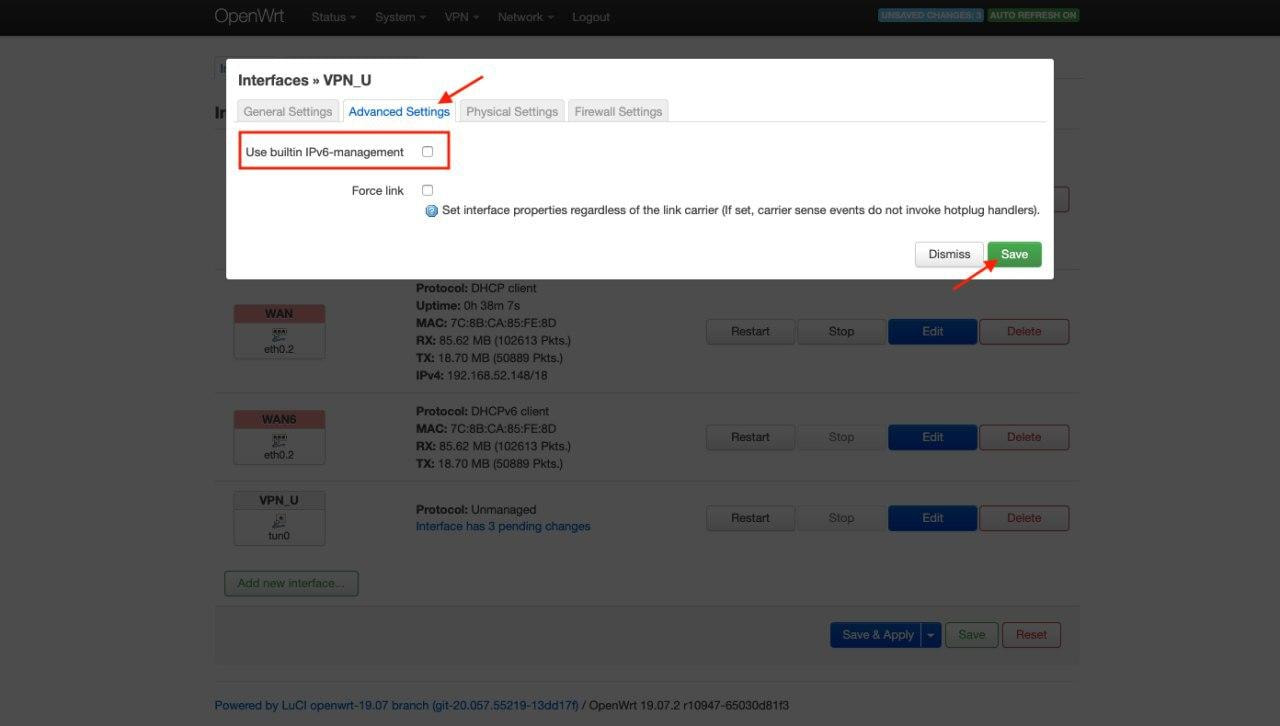The height and width of the screenshot is (726, 1280).
Task: Open the Firewall Settings tab
Action: [618, 112]
